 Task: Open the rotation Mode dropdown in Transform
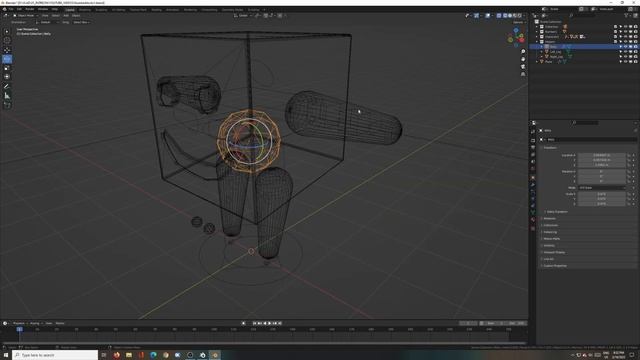point(601,188)
